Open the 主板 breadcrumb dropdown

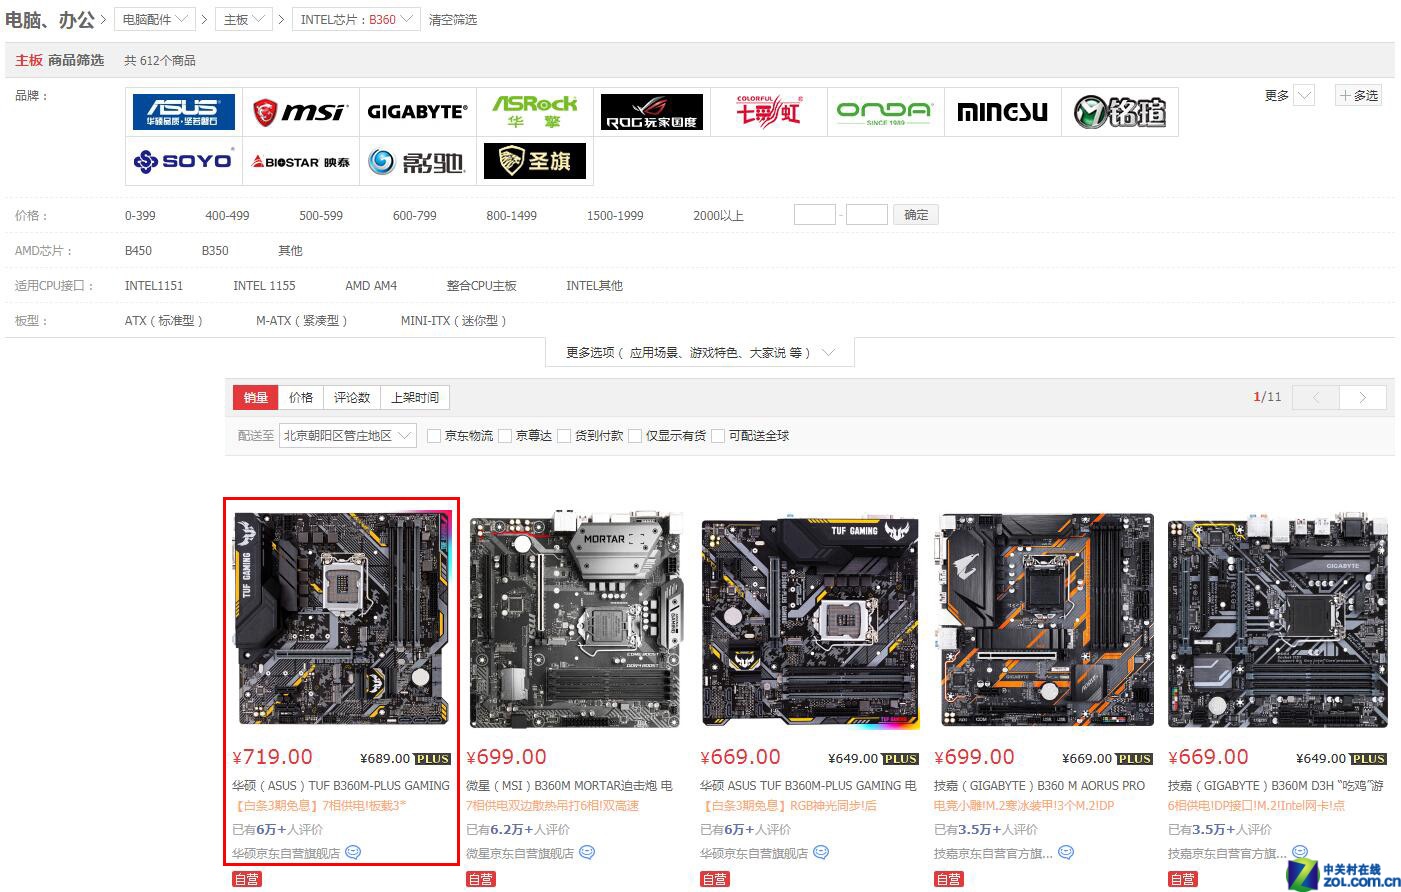click(245, 19)
